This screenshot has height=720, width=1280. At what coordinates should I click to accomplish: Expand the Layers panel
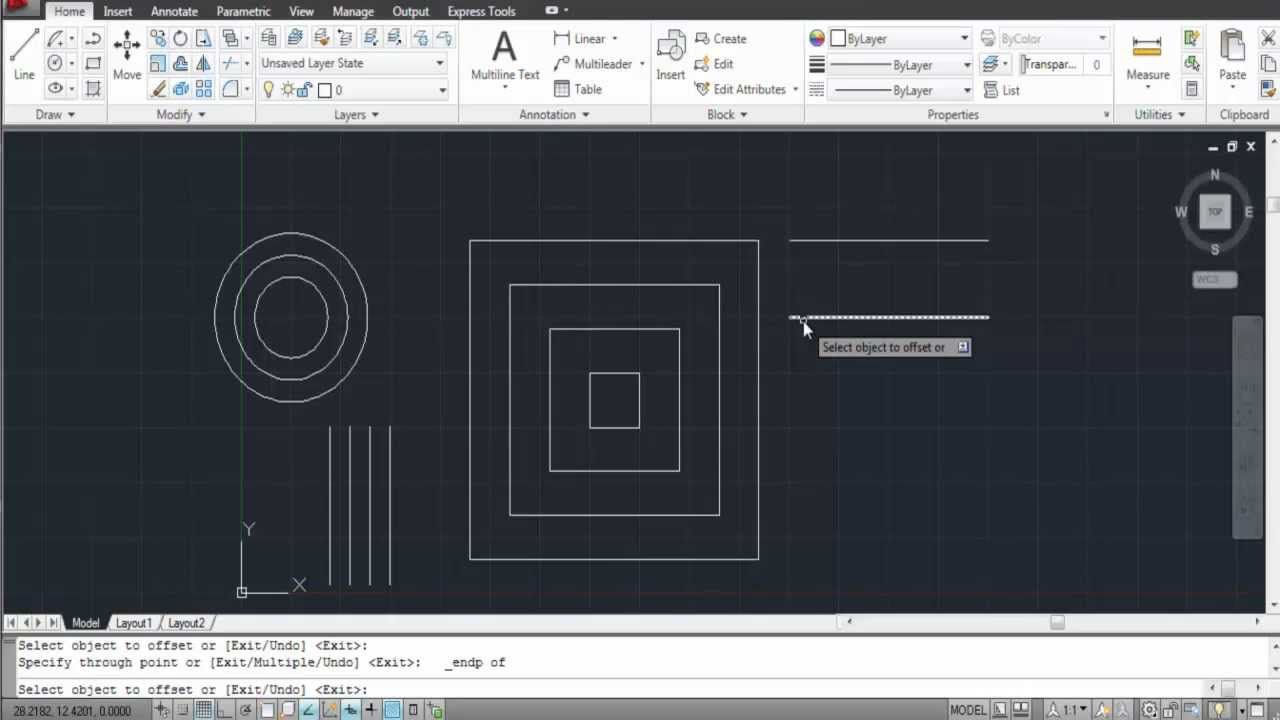point(356,114)
